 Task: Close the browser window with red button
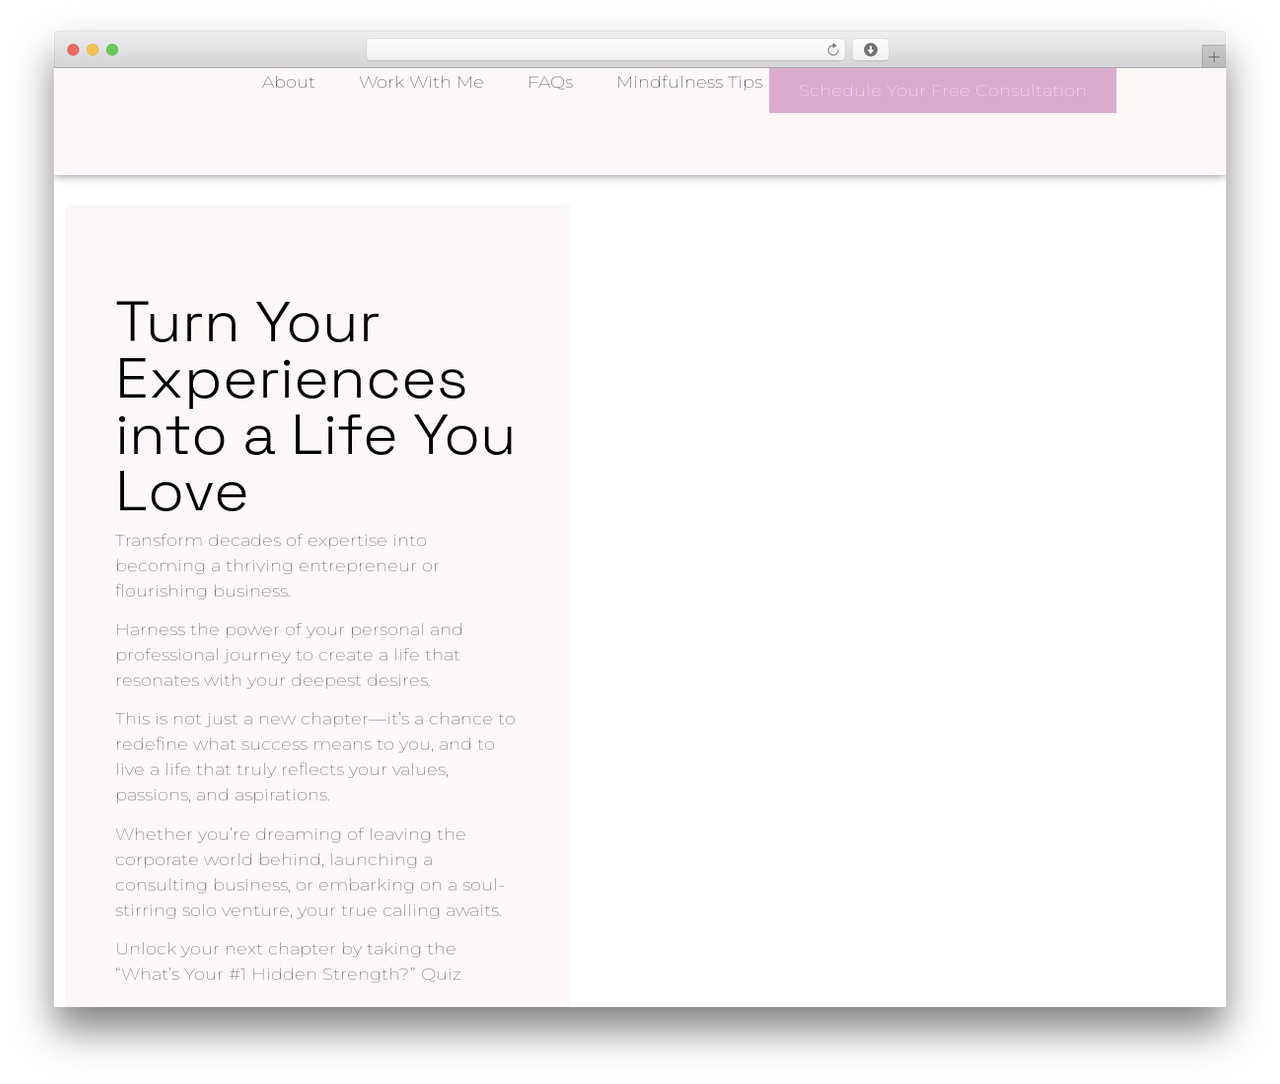73,50
